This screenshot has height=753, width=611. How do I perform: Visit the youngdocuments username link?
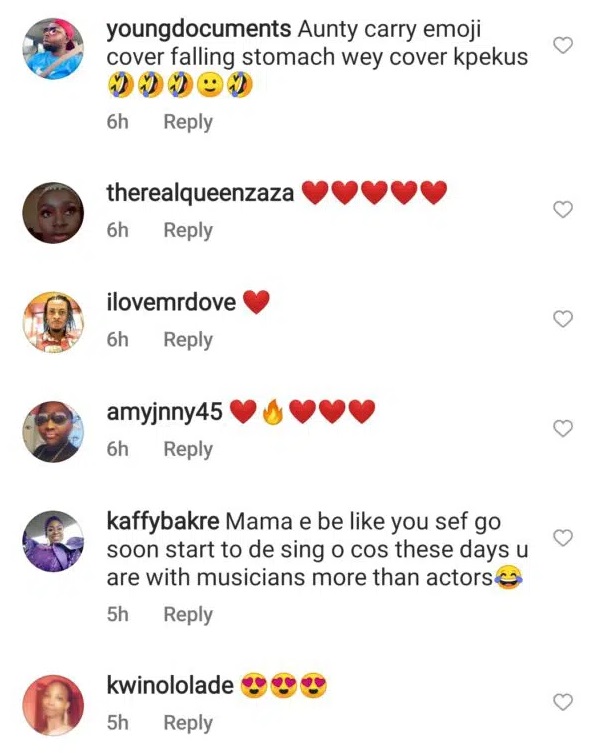pos(198,29)
